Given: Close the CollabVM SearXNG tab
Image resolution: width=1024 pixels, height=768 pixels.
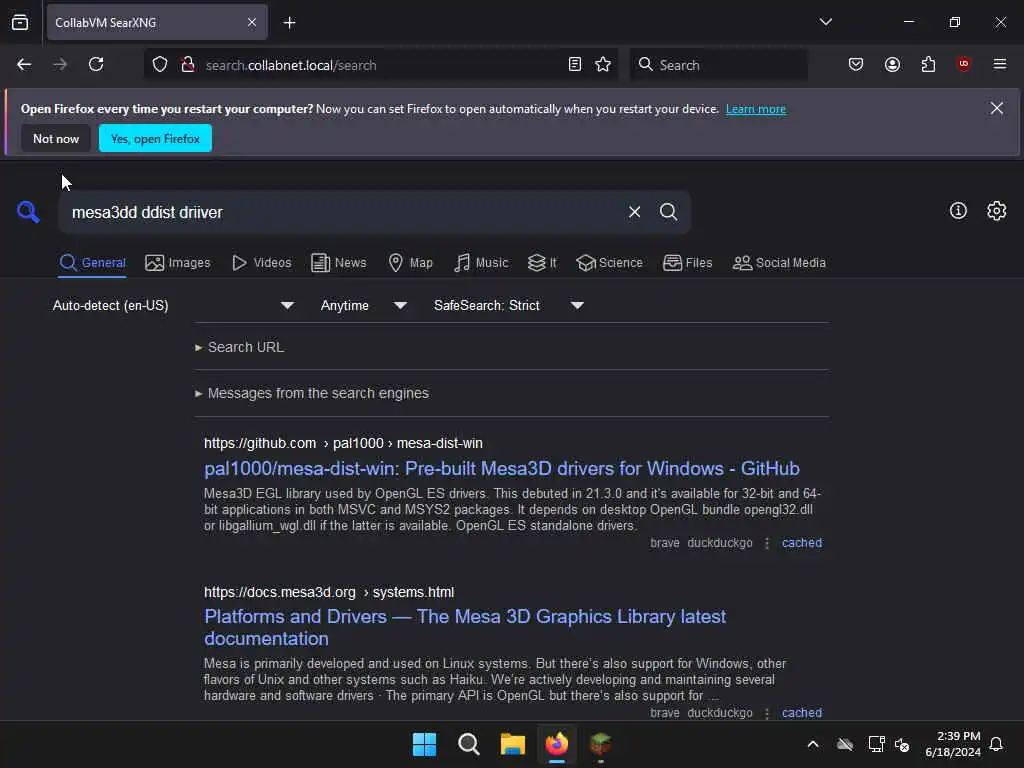Looking at the screenshot, I should [251, 22].
